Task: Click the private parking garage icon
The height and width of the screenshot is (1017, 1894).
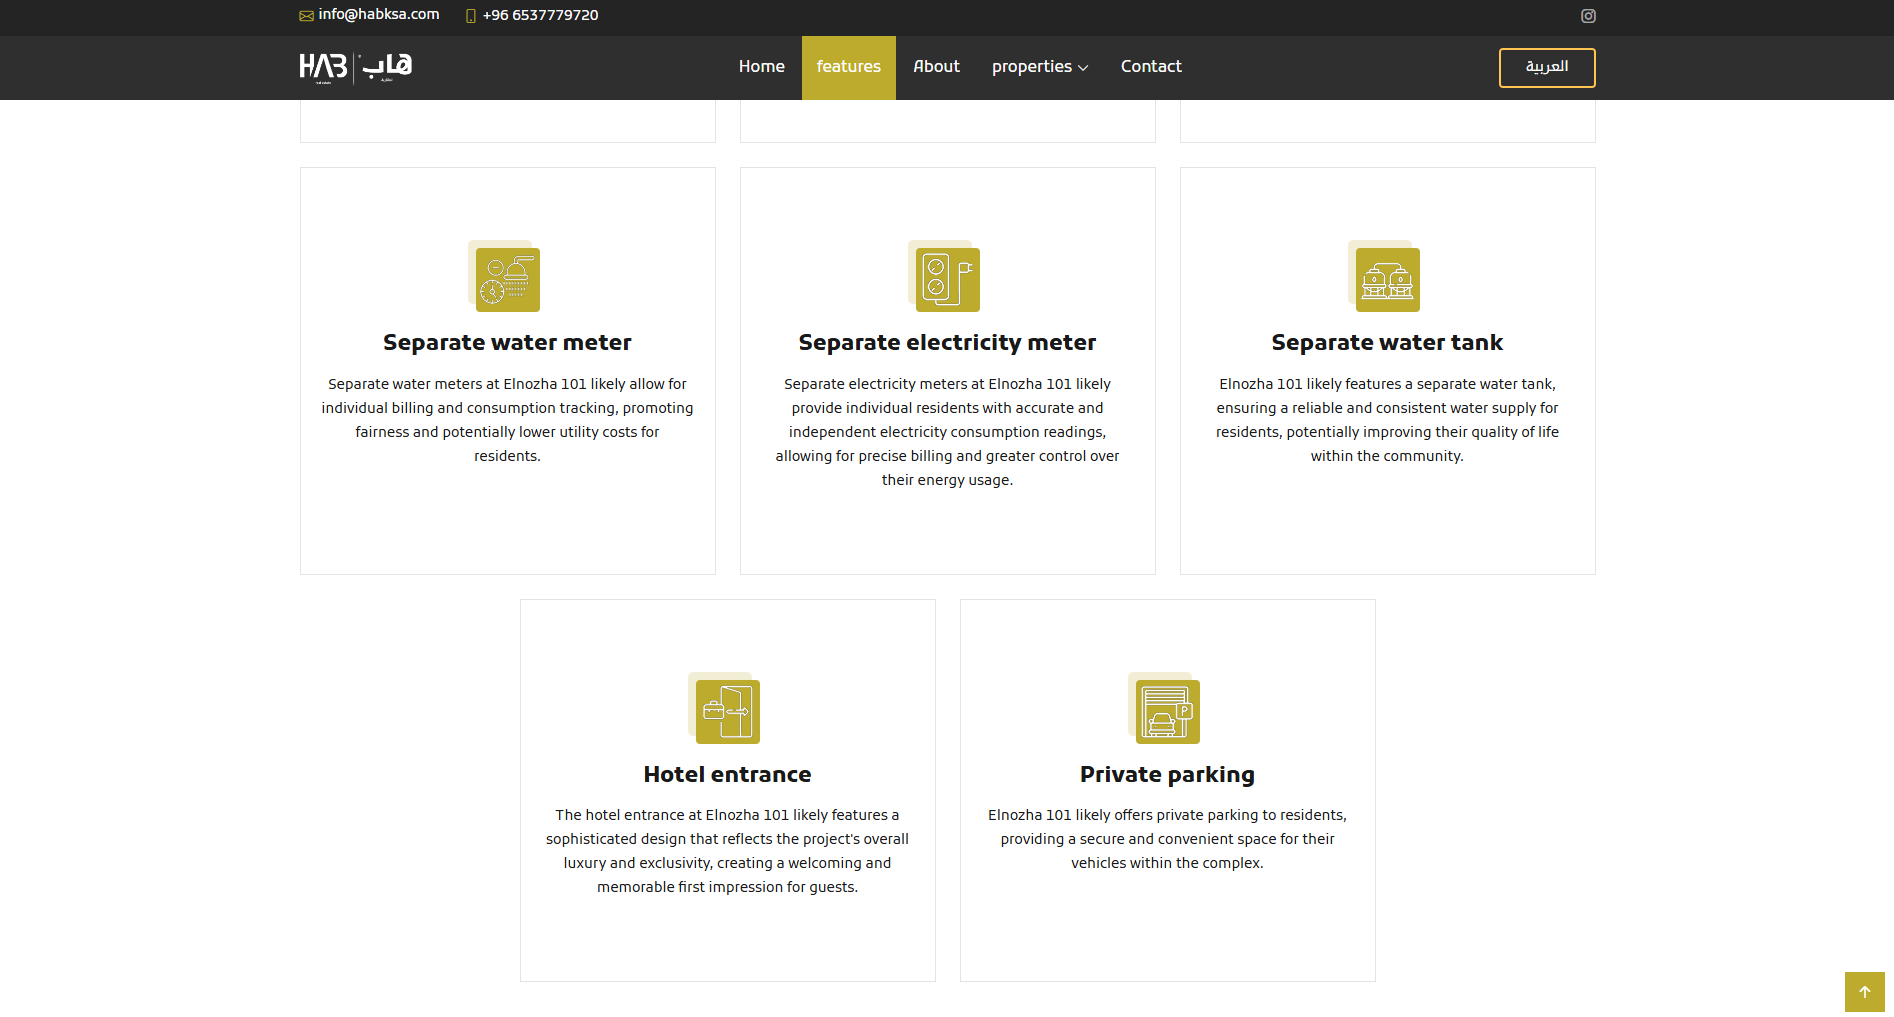Action: coord(1166,711)
